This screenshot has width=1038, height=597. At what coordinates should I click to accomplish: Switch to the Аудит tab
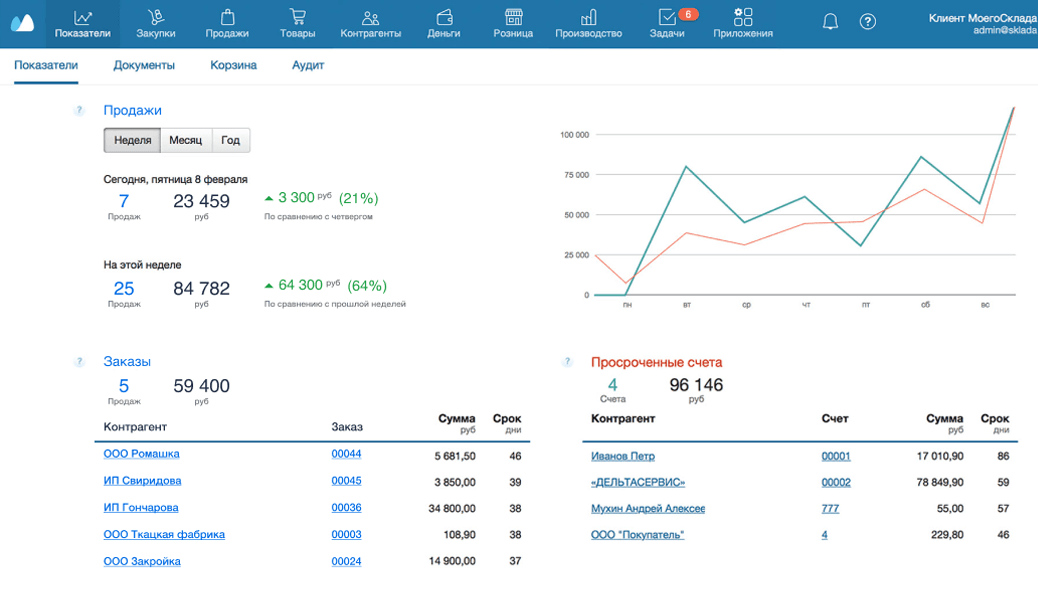[308, 66]
